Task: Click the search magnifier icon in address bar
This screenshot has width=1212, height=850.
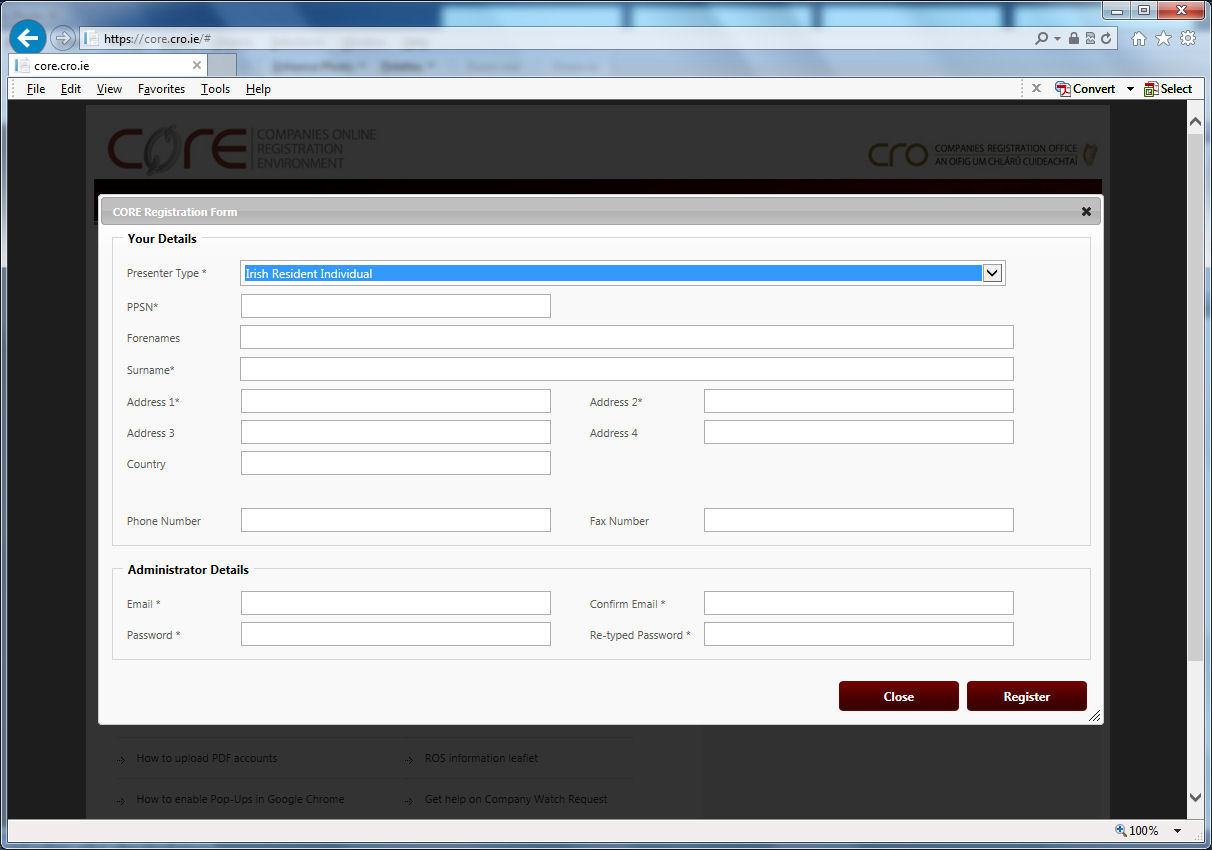Action: (1042, 38)
